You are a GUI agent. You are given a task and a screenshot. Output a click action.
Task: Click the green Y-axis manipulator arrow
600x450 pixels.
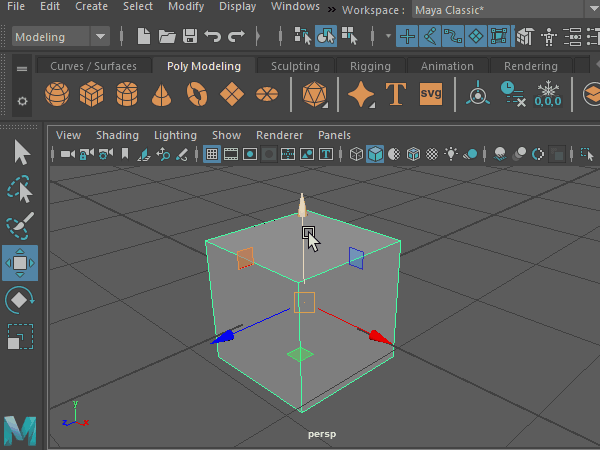tap(302, 207)
